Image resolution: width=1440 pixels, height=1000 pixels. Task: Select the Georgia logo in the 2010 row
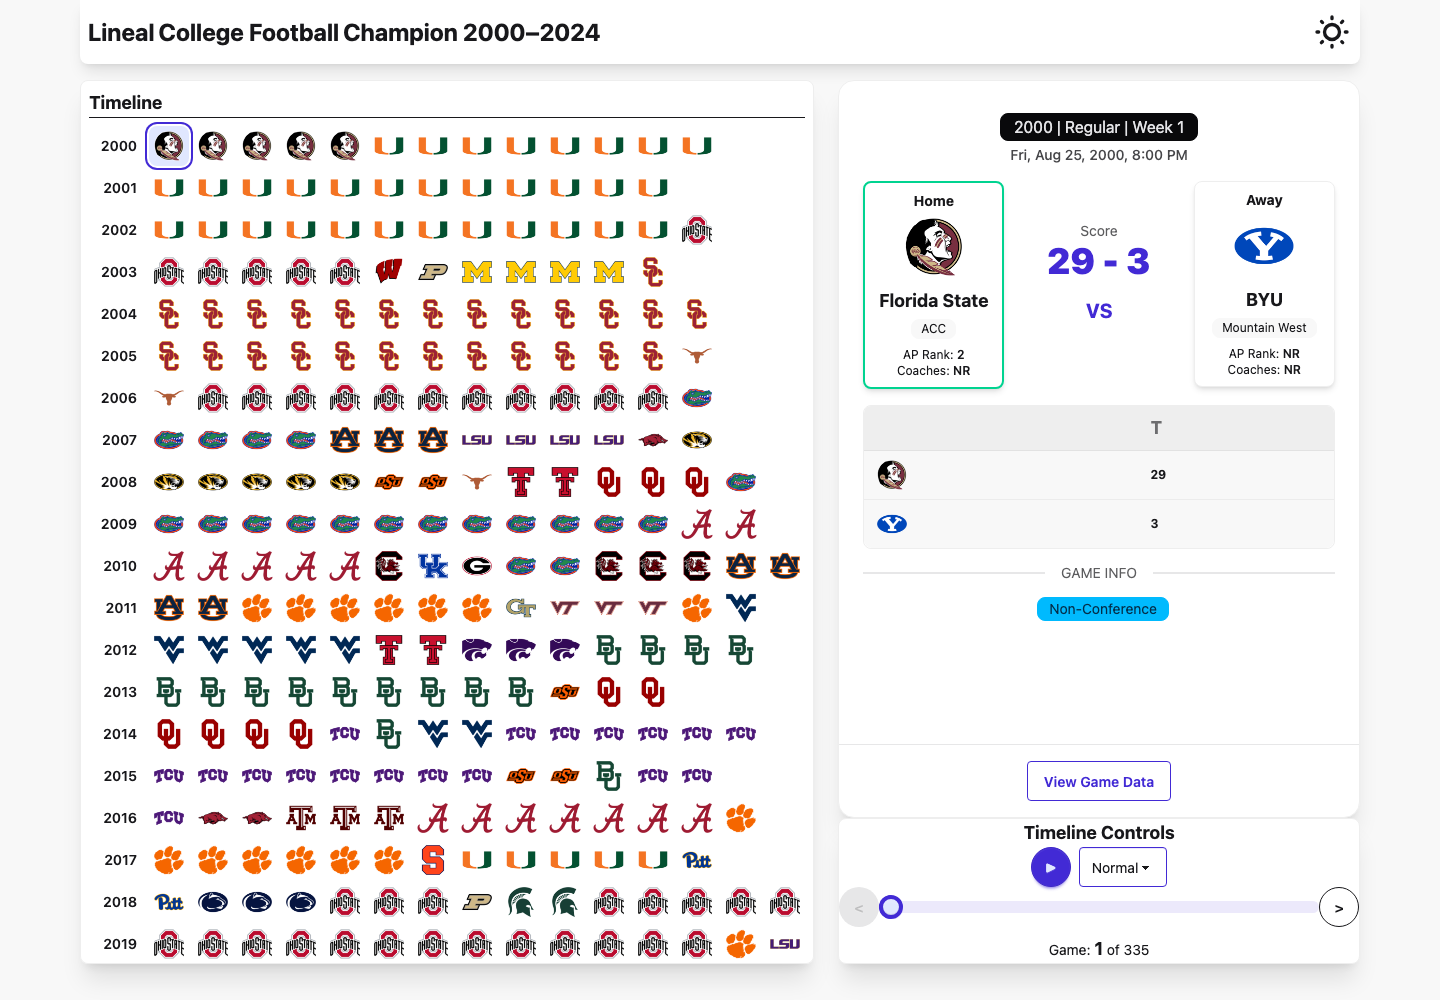coord(477,566)
